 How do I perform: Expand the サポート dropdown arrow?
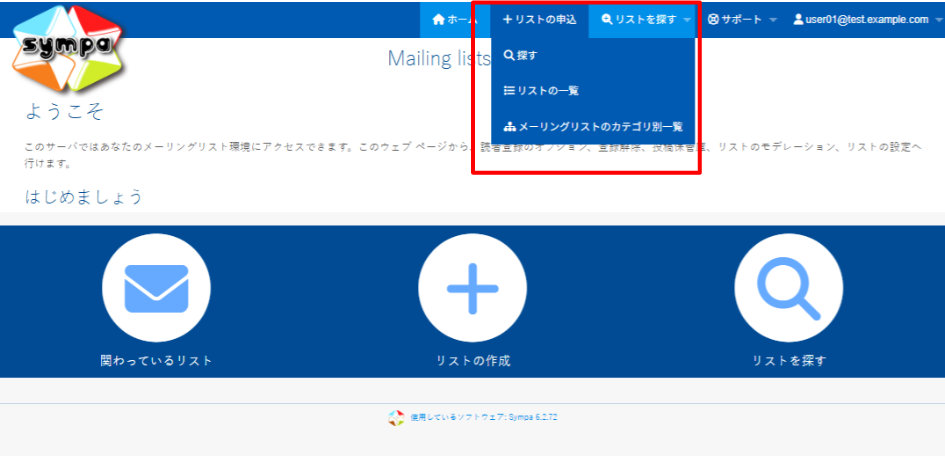[x=773, y=20]
